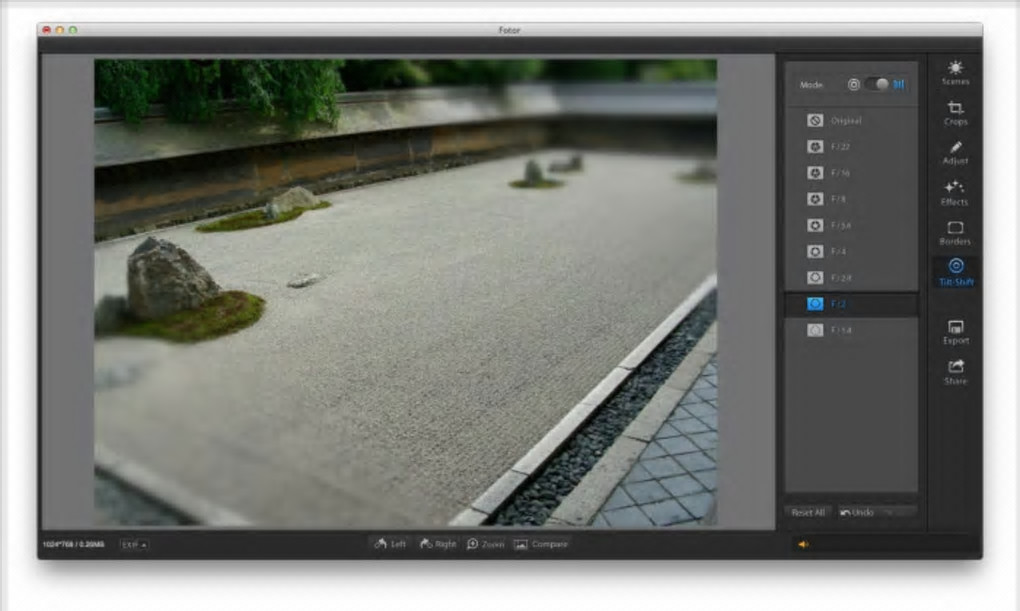Click the 1024*768 image size text
The height and width of the screenshot is (611, 1020).
click(74, 545)
